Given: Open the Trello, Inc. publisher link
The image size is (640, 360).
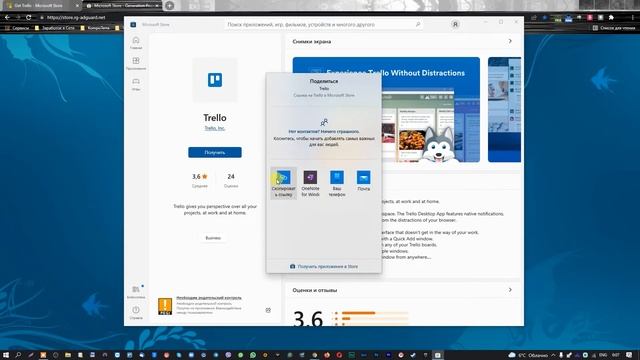Looking at the screenshot, I should 215,128.
